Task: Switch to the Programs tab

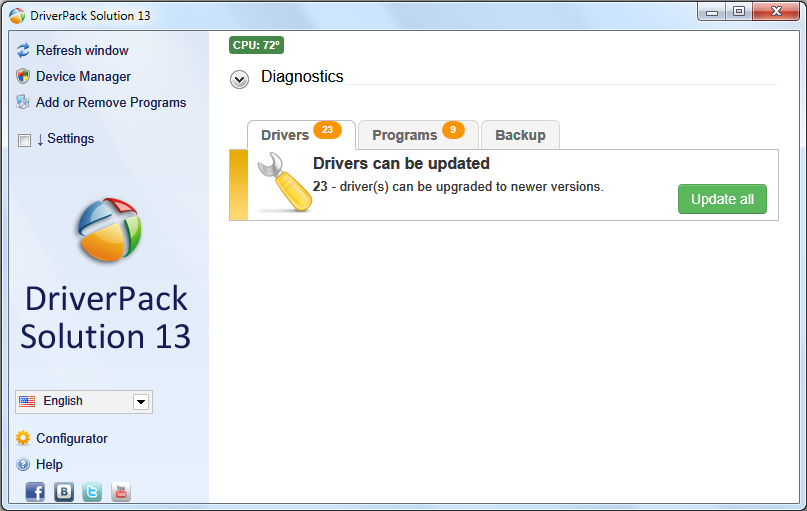Action: tap(405, 135)
